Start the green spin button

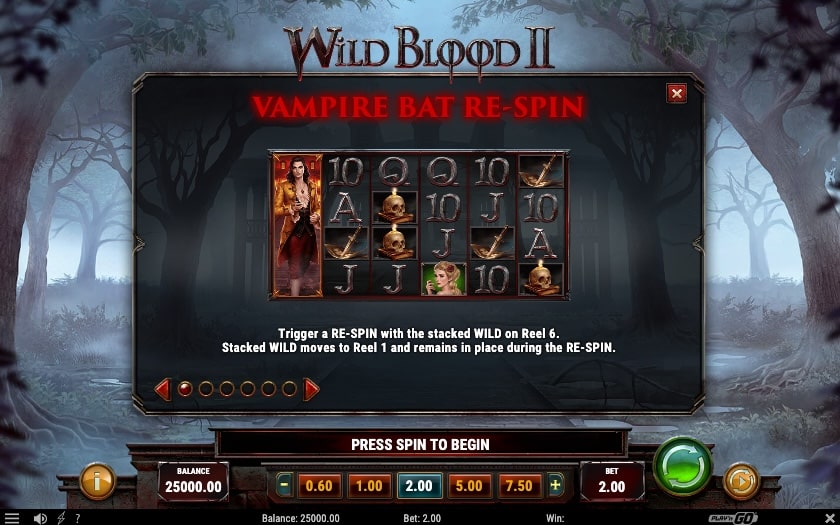tap(682, 467)
